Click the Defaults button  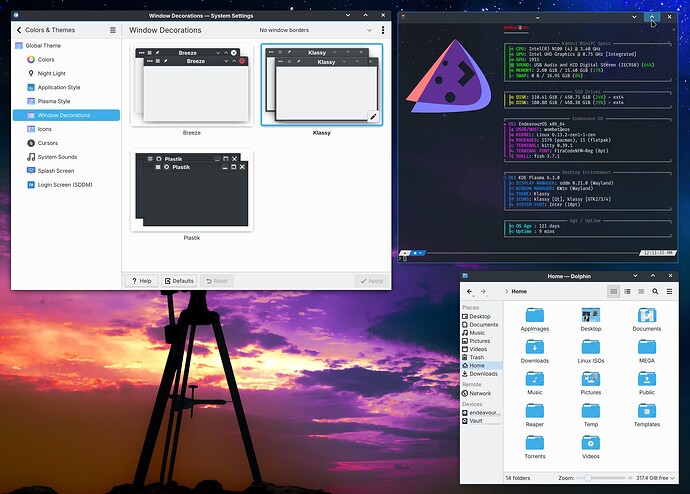179,281
